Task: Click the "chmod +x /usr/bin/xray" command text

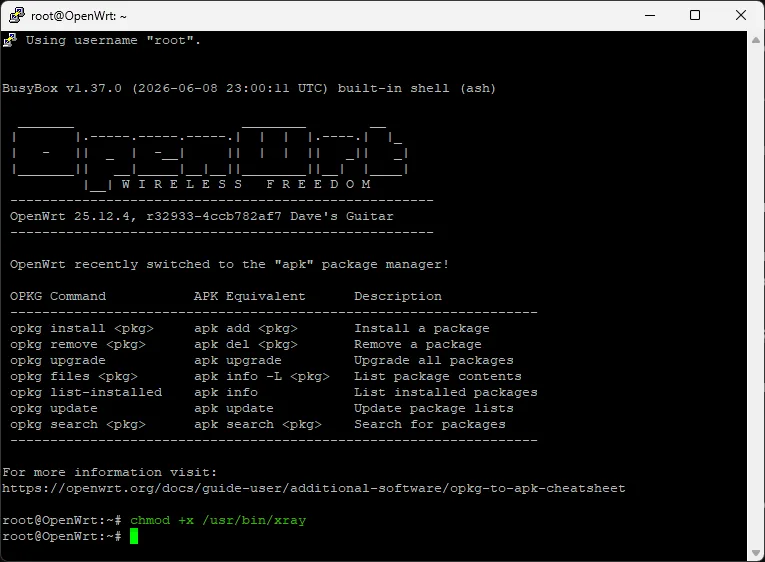Action: [218, 521]
